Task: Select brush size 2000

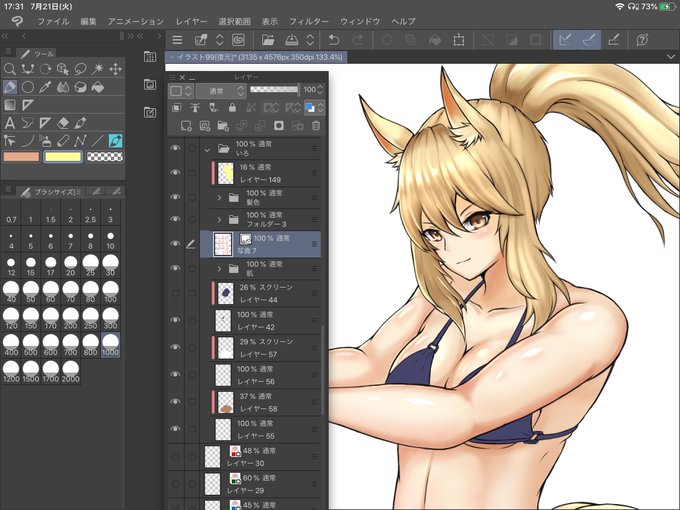Action: (70, 372)
